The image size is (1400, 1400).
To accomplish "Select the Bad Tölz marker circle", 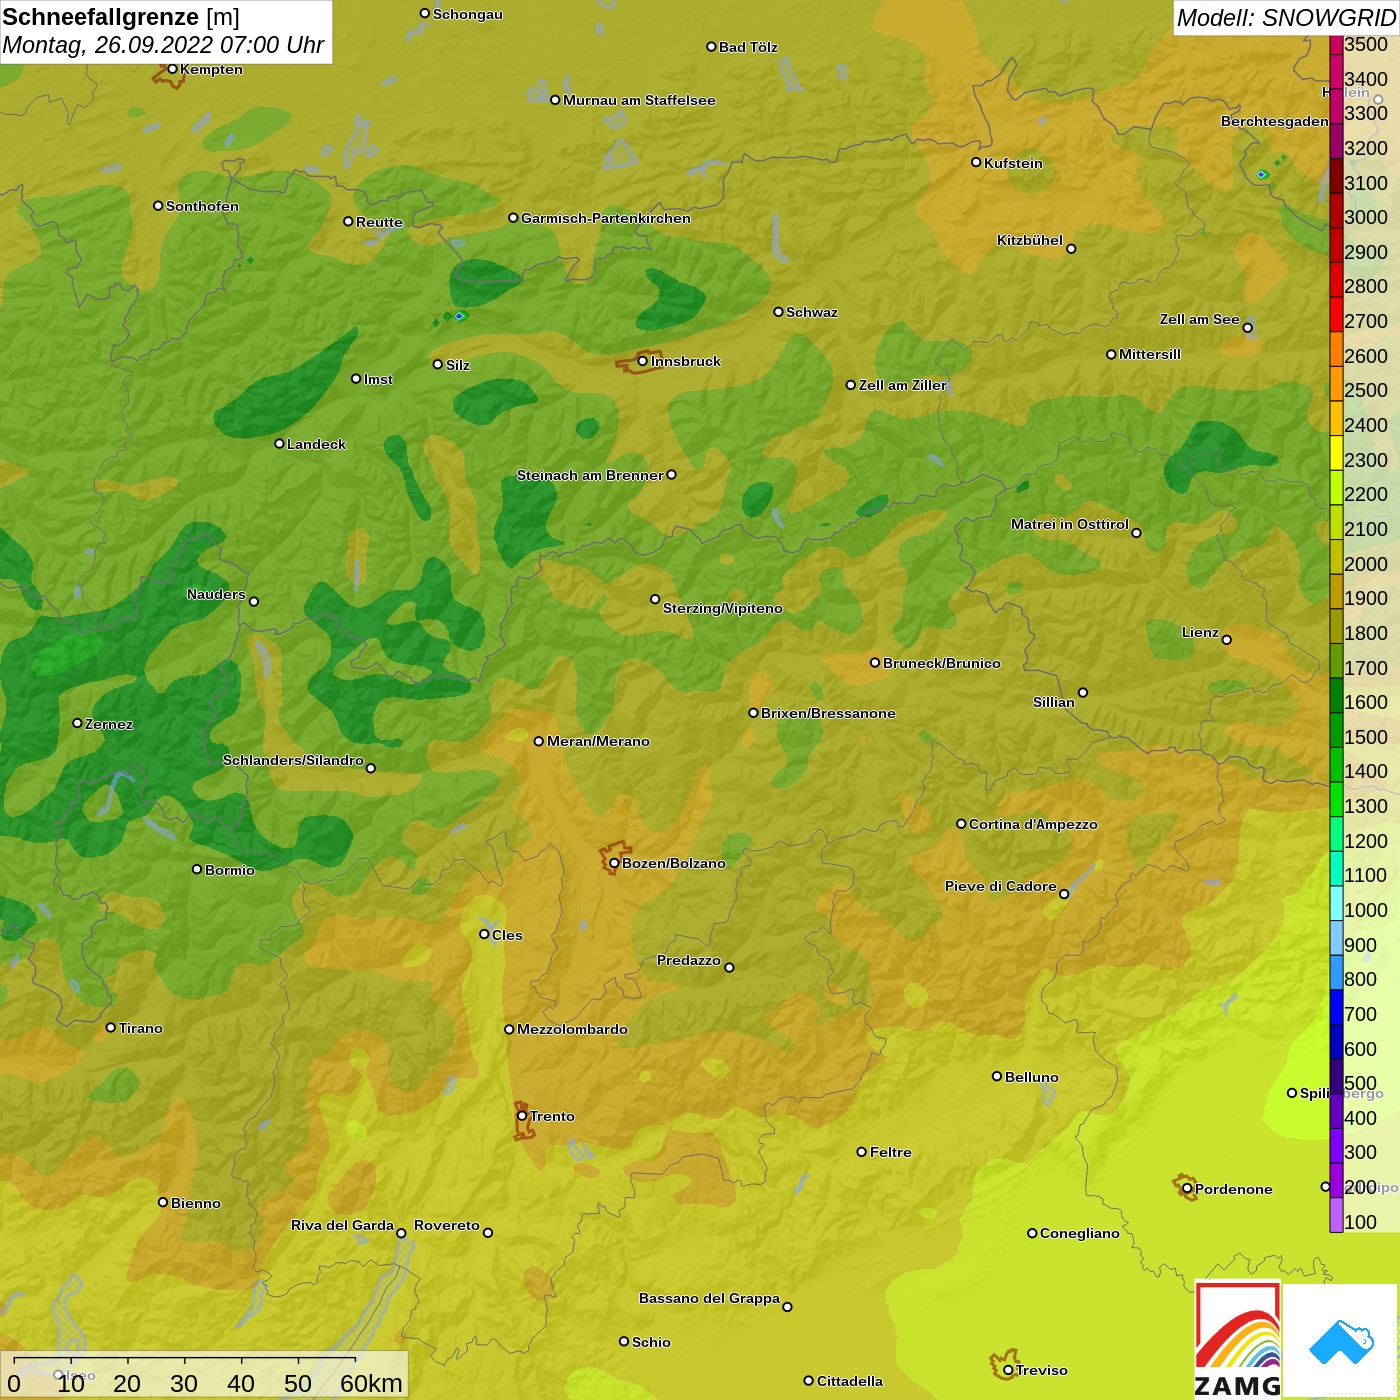I will 711,47.
